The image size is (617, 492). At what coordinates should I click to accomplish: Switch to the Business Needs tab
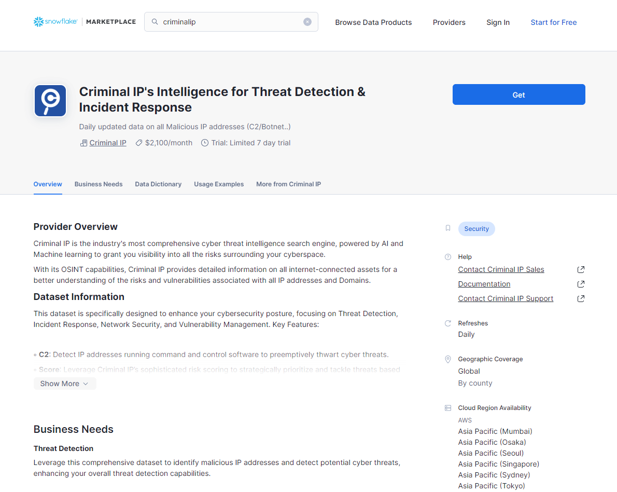[x=98, y=184]
